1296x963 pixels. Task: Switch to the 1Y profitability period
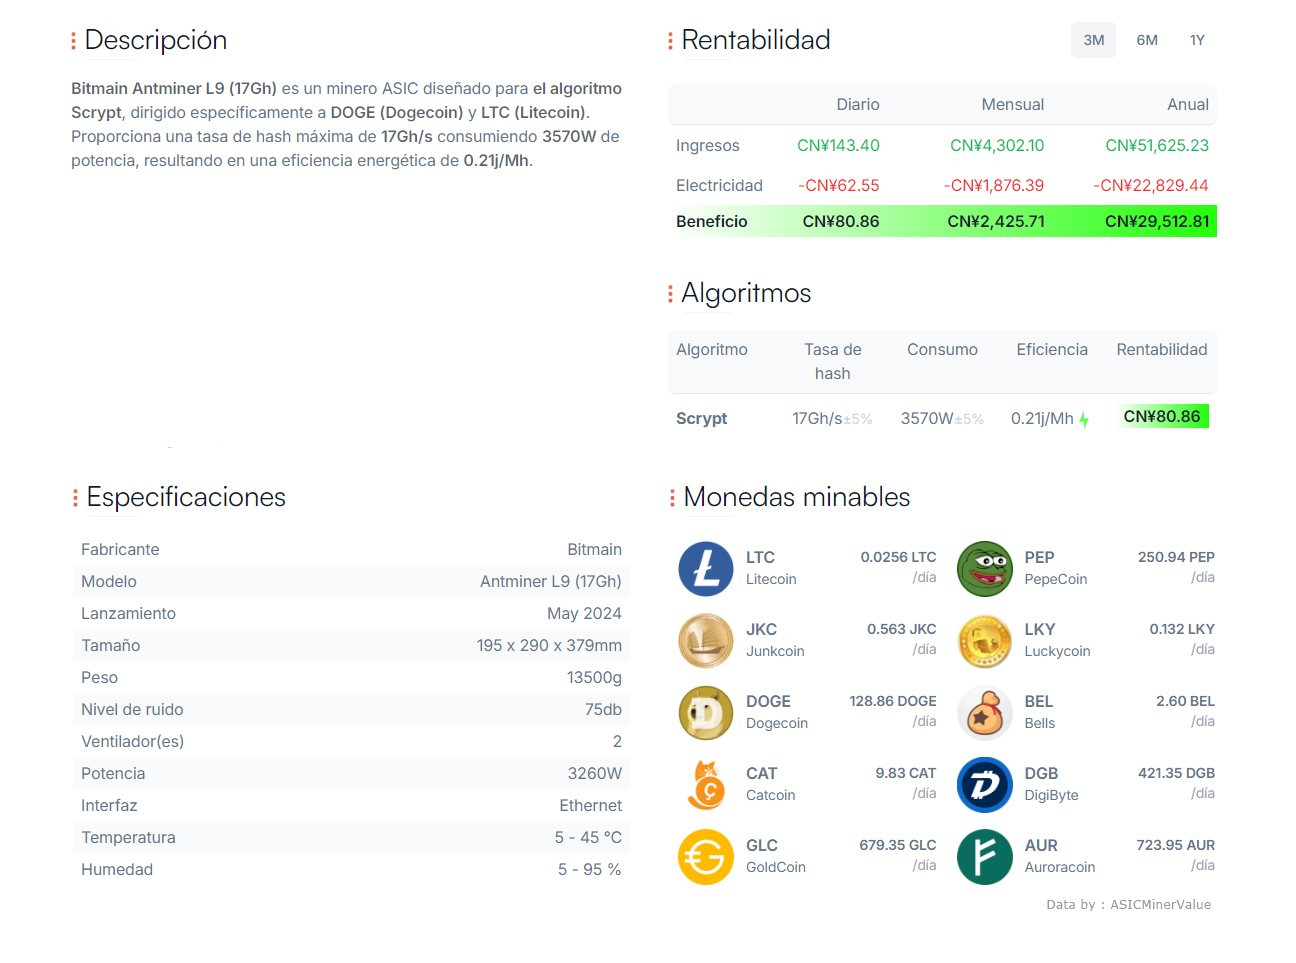click(x=1197, y=40)
